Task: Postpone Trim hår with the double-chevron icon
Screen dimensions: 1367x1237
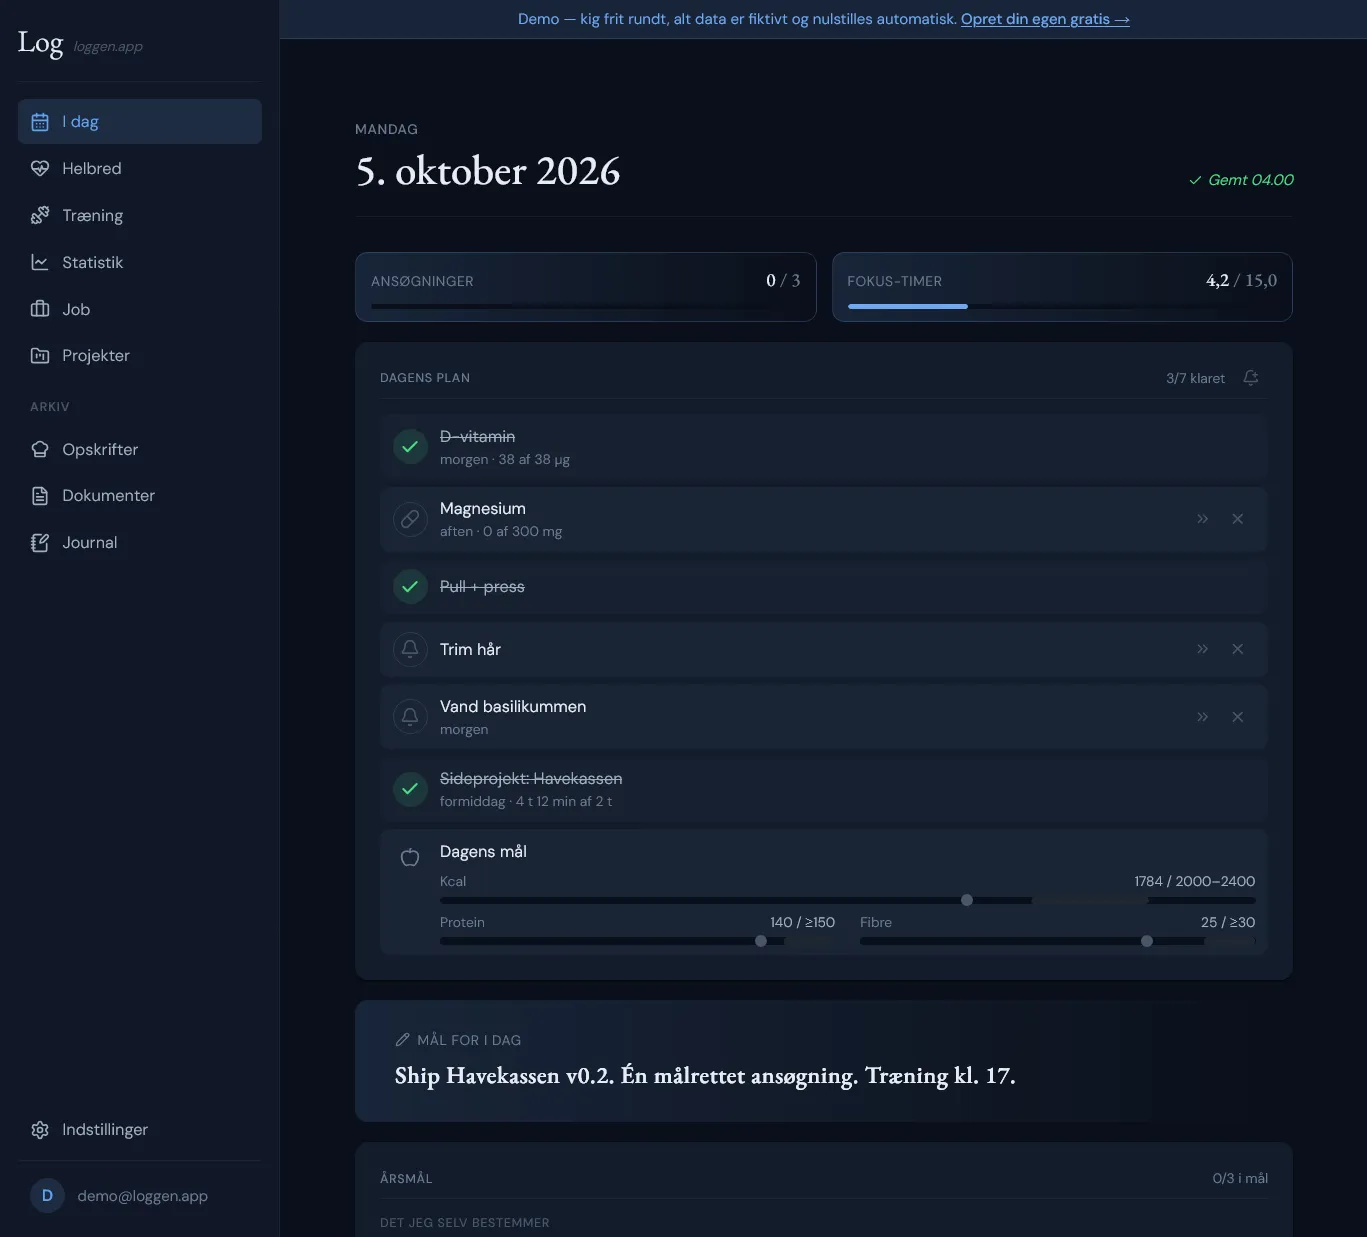Action: point(1203,649)
